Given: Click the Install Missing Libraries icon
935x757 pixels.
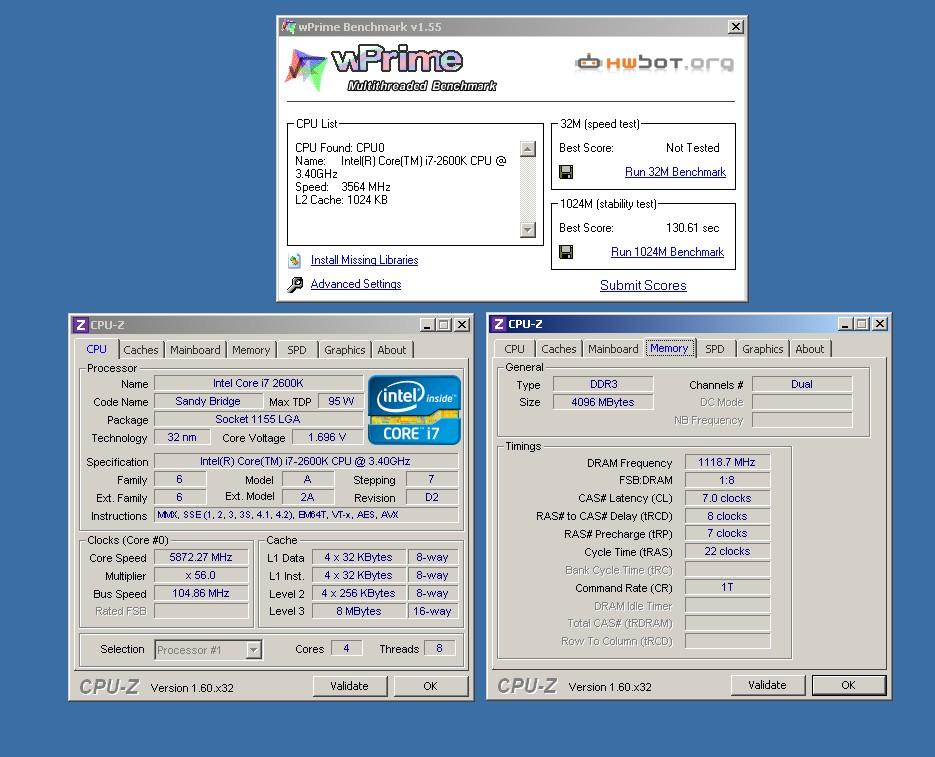Looking at the screenshot, I should pos(295,260).
